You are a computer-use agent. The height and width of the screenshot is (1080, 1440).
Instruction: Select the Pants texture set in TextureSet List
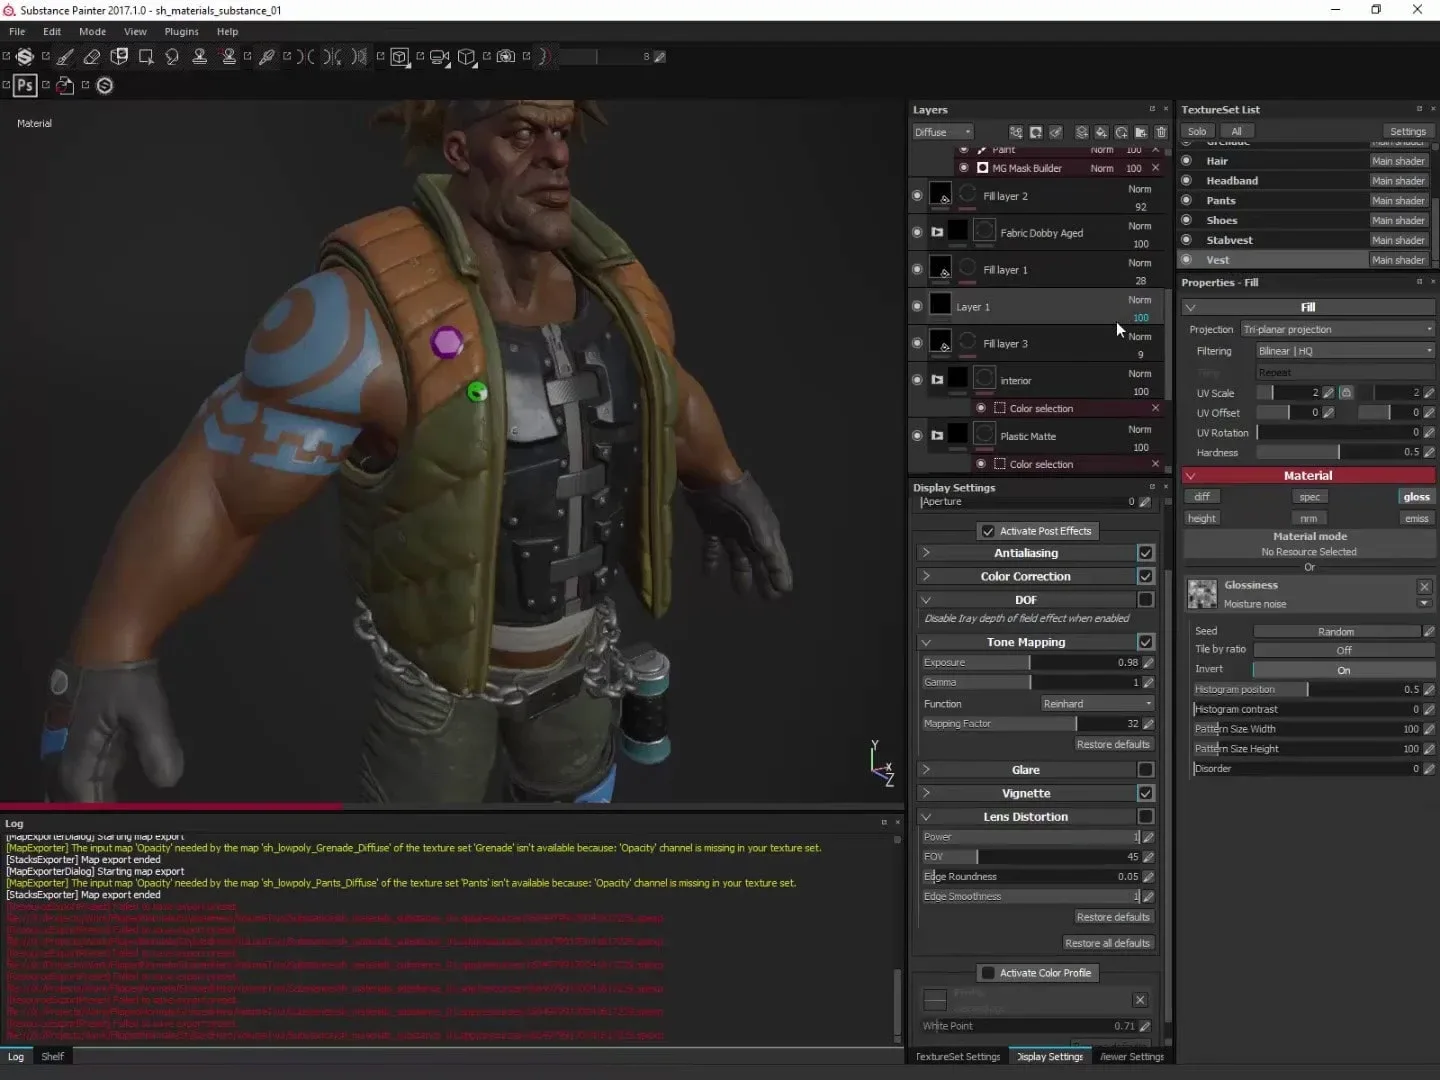[1222, 200]
